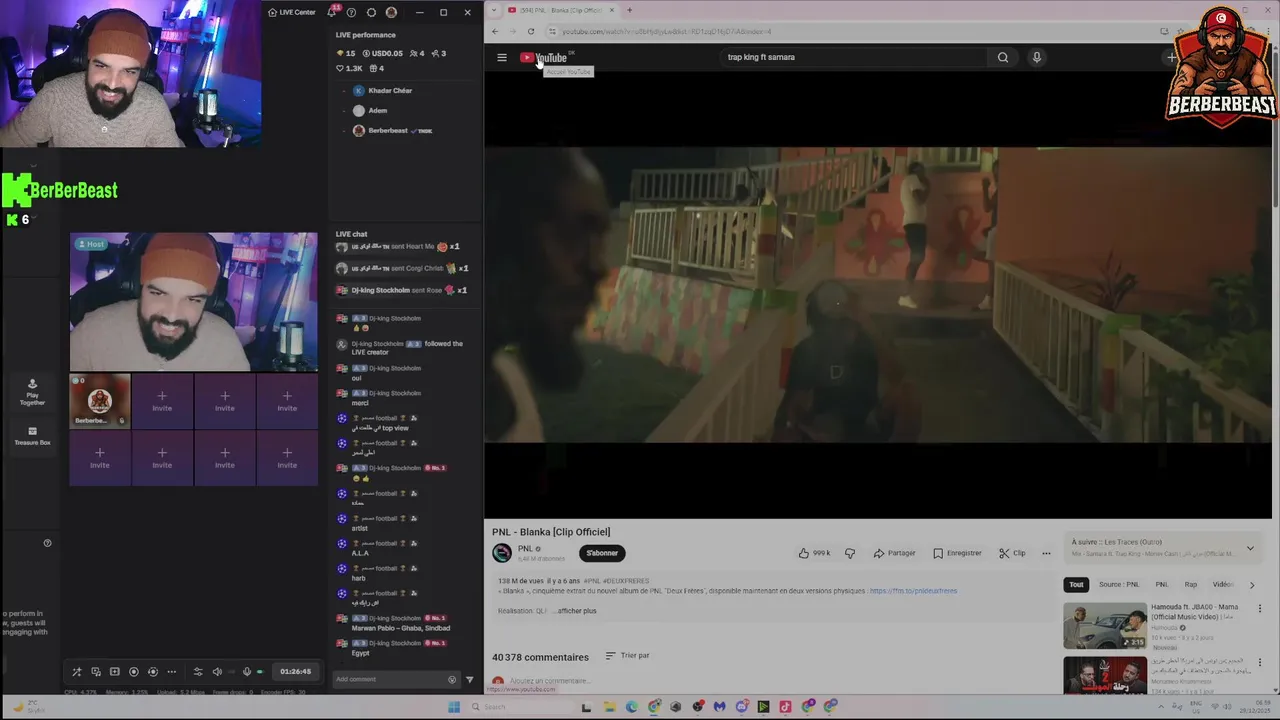Click the Add comment input field

coord(390,679)
